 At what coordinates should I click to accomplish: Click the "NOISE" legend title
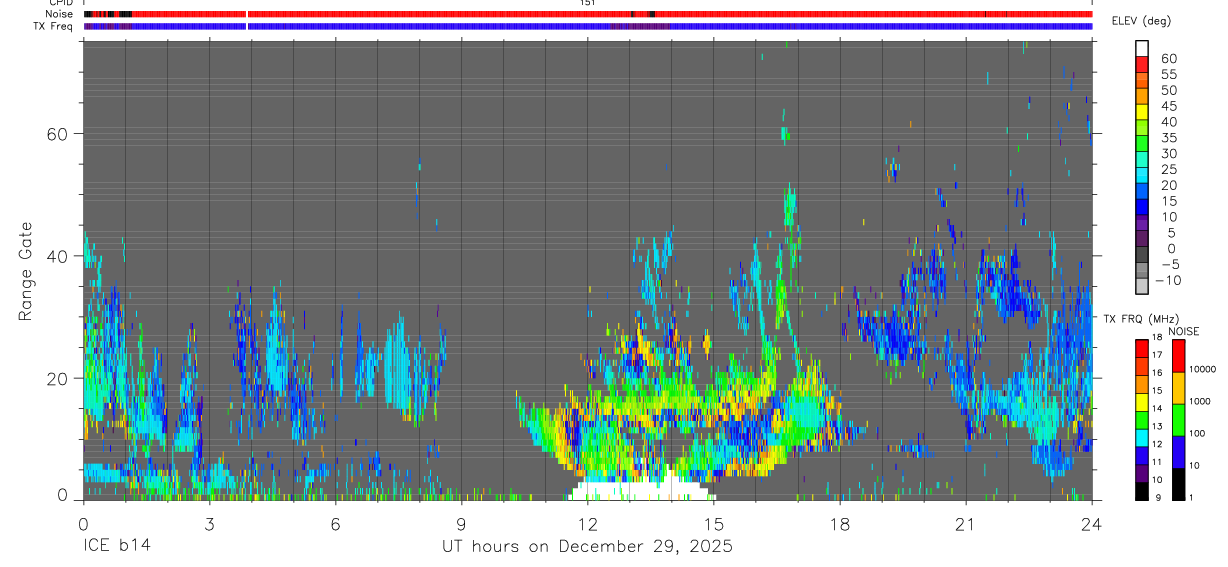[1183, 331]
